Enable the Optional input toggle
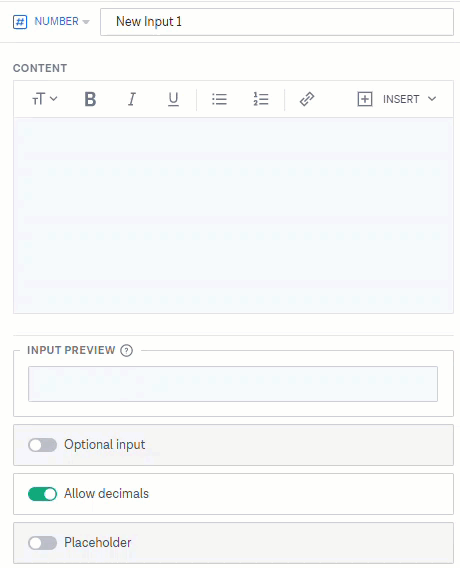 tap(42, 445)
